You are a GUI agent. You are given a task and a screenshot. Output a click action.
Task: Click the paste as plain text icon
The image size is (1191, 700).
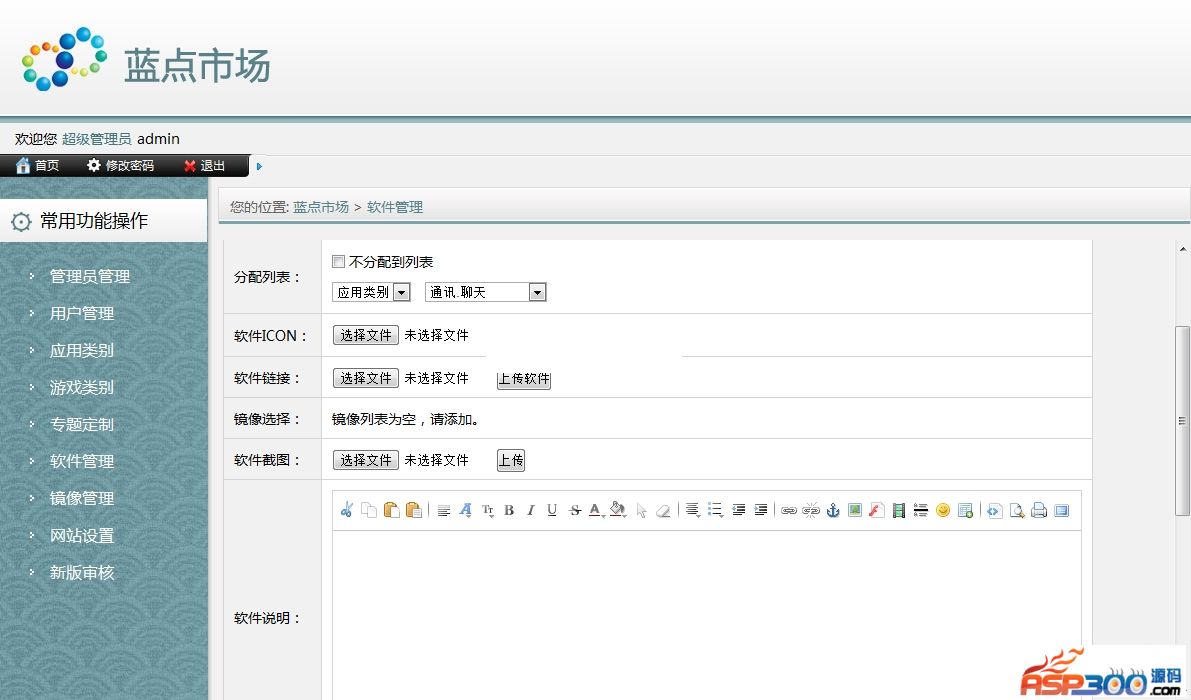click(414, 510)
